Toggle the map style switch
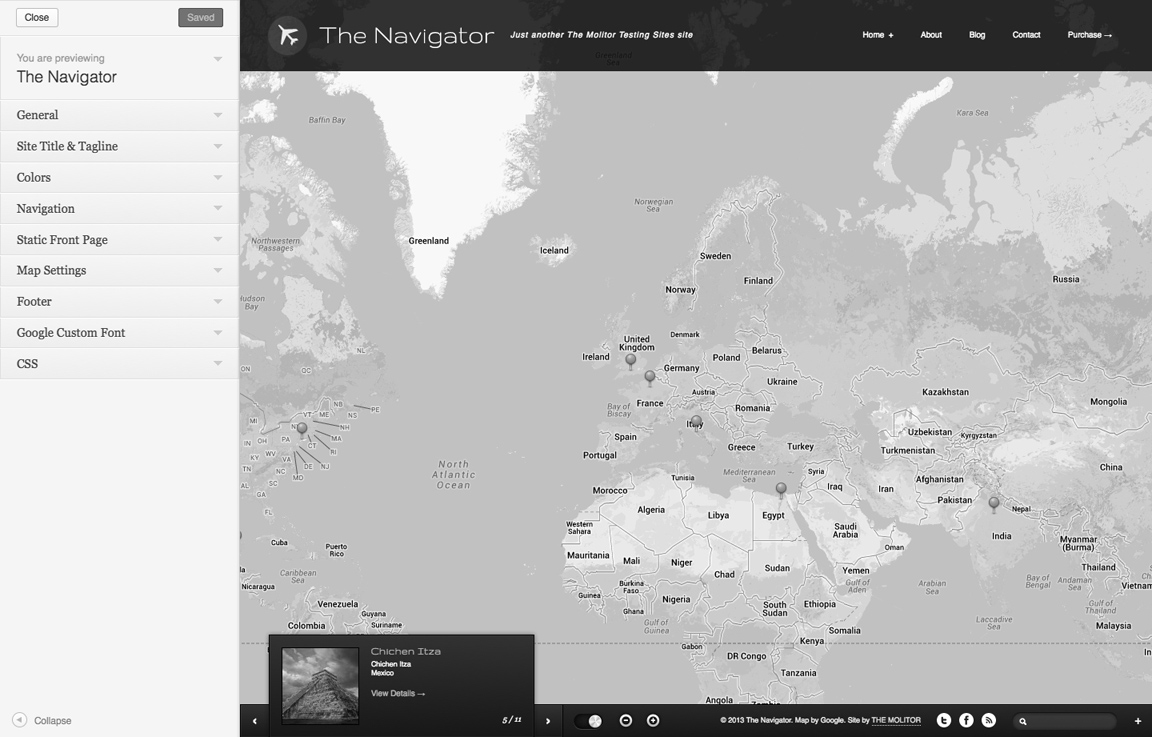 (589, 721)
